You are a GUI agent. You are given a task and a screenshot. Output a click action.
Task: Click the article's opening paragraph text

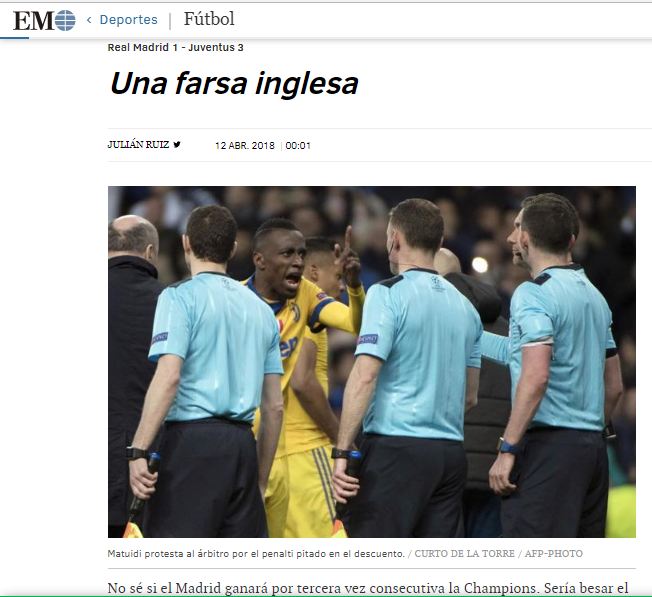(x=368, y=588)
